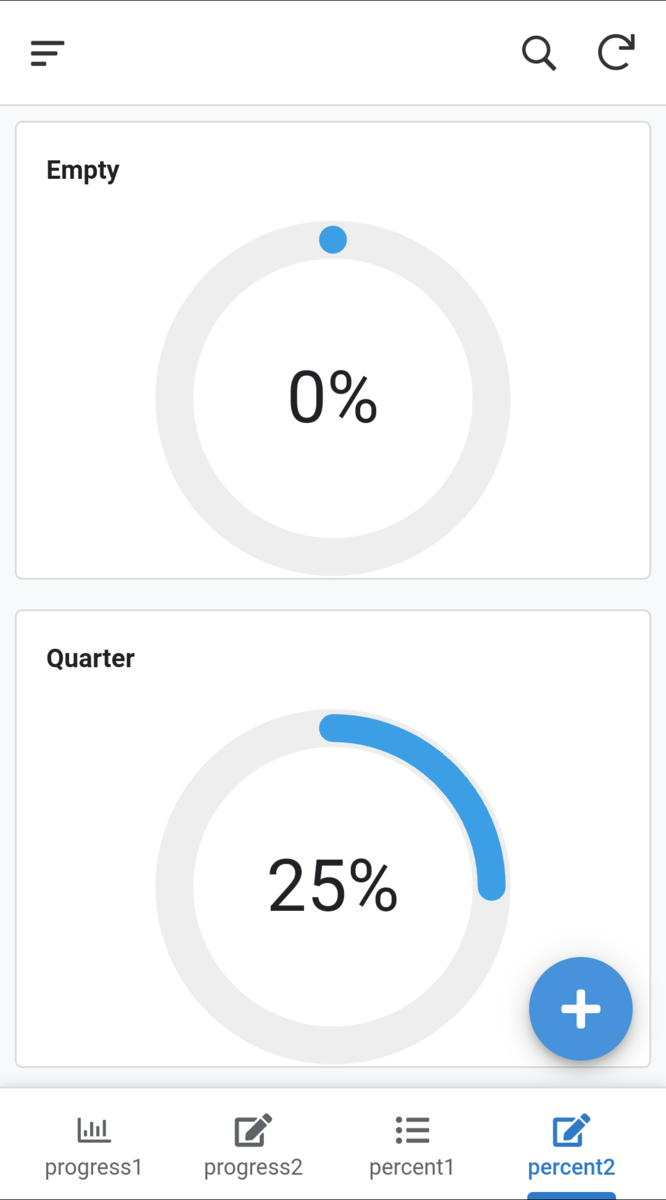The width and height of the screenshot is (666, 1200).
Task: Select the Empty gauge card
Action: (333, 350)
